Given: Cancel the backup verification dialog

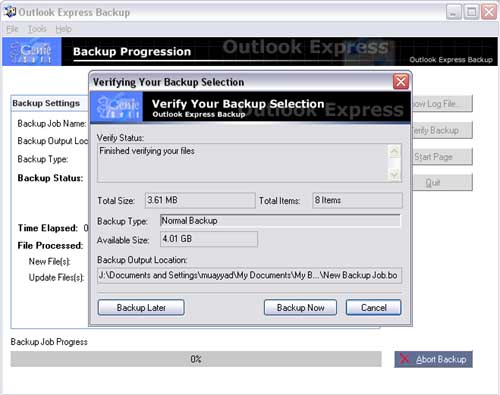Looking at the screenshot, I should click(x=373, y=307).
